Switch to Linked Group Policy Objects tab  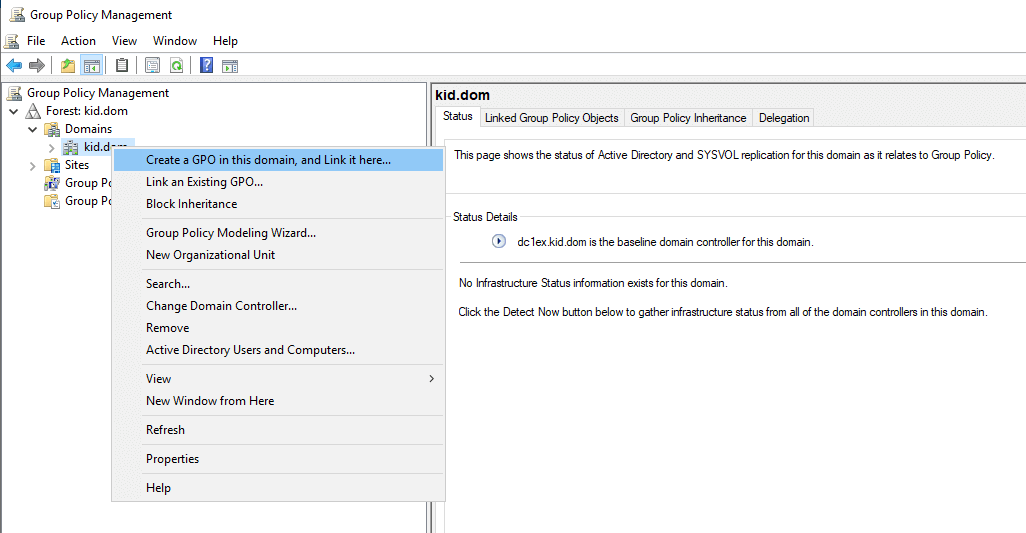551,118
